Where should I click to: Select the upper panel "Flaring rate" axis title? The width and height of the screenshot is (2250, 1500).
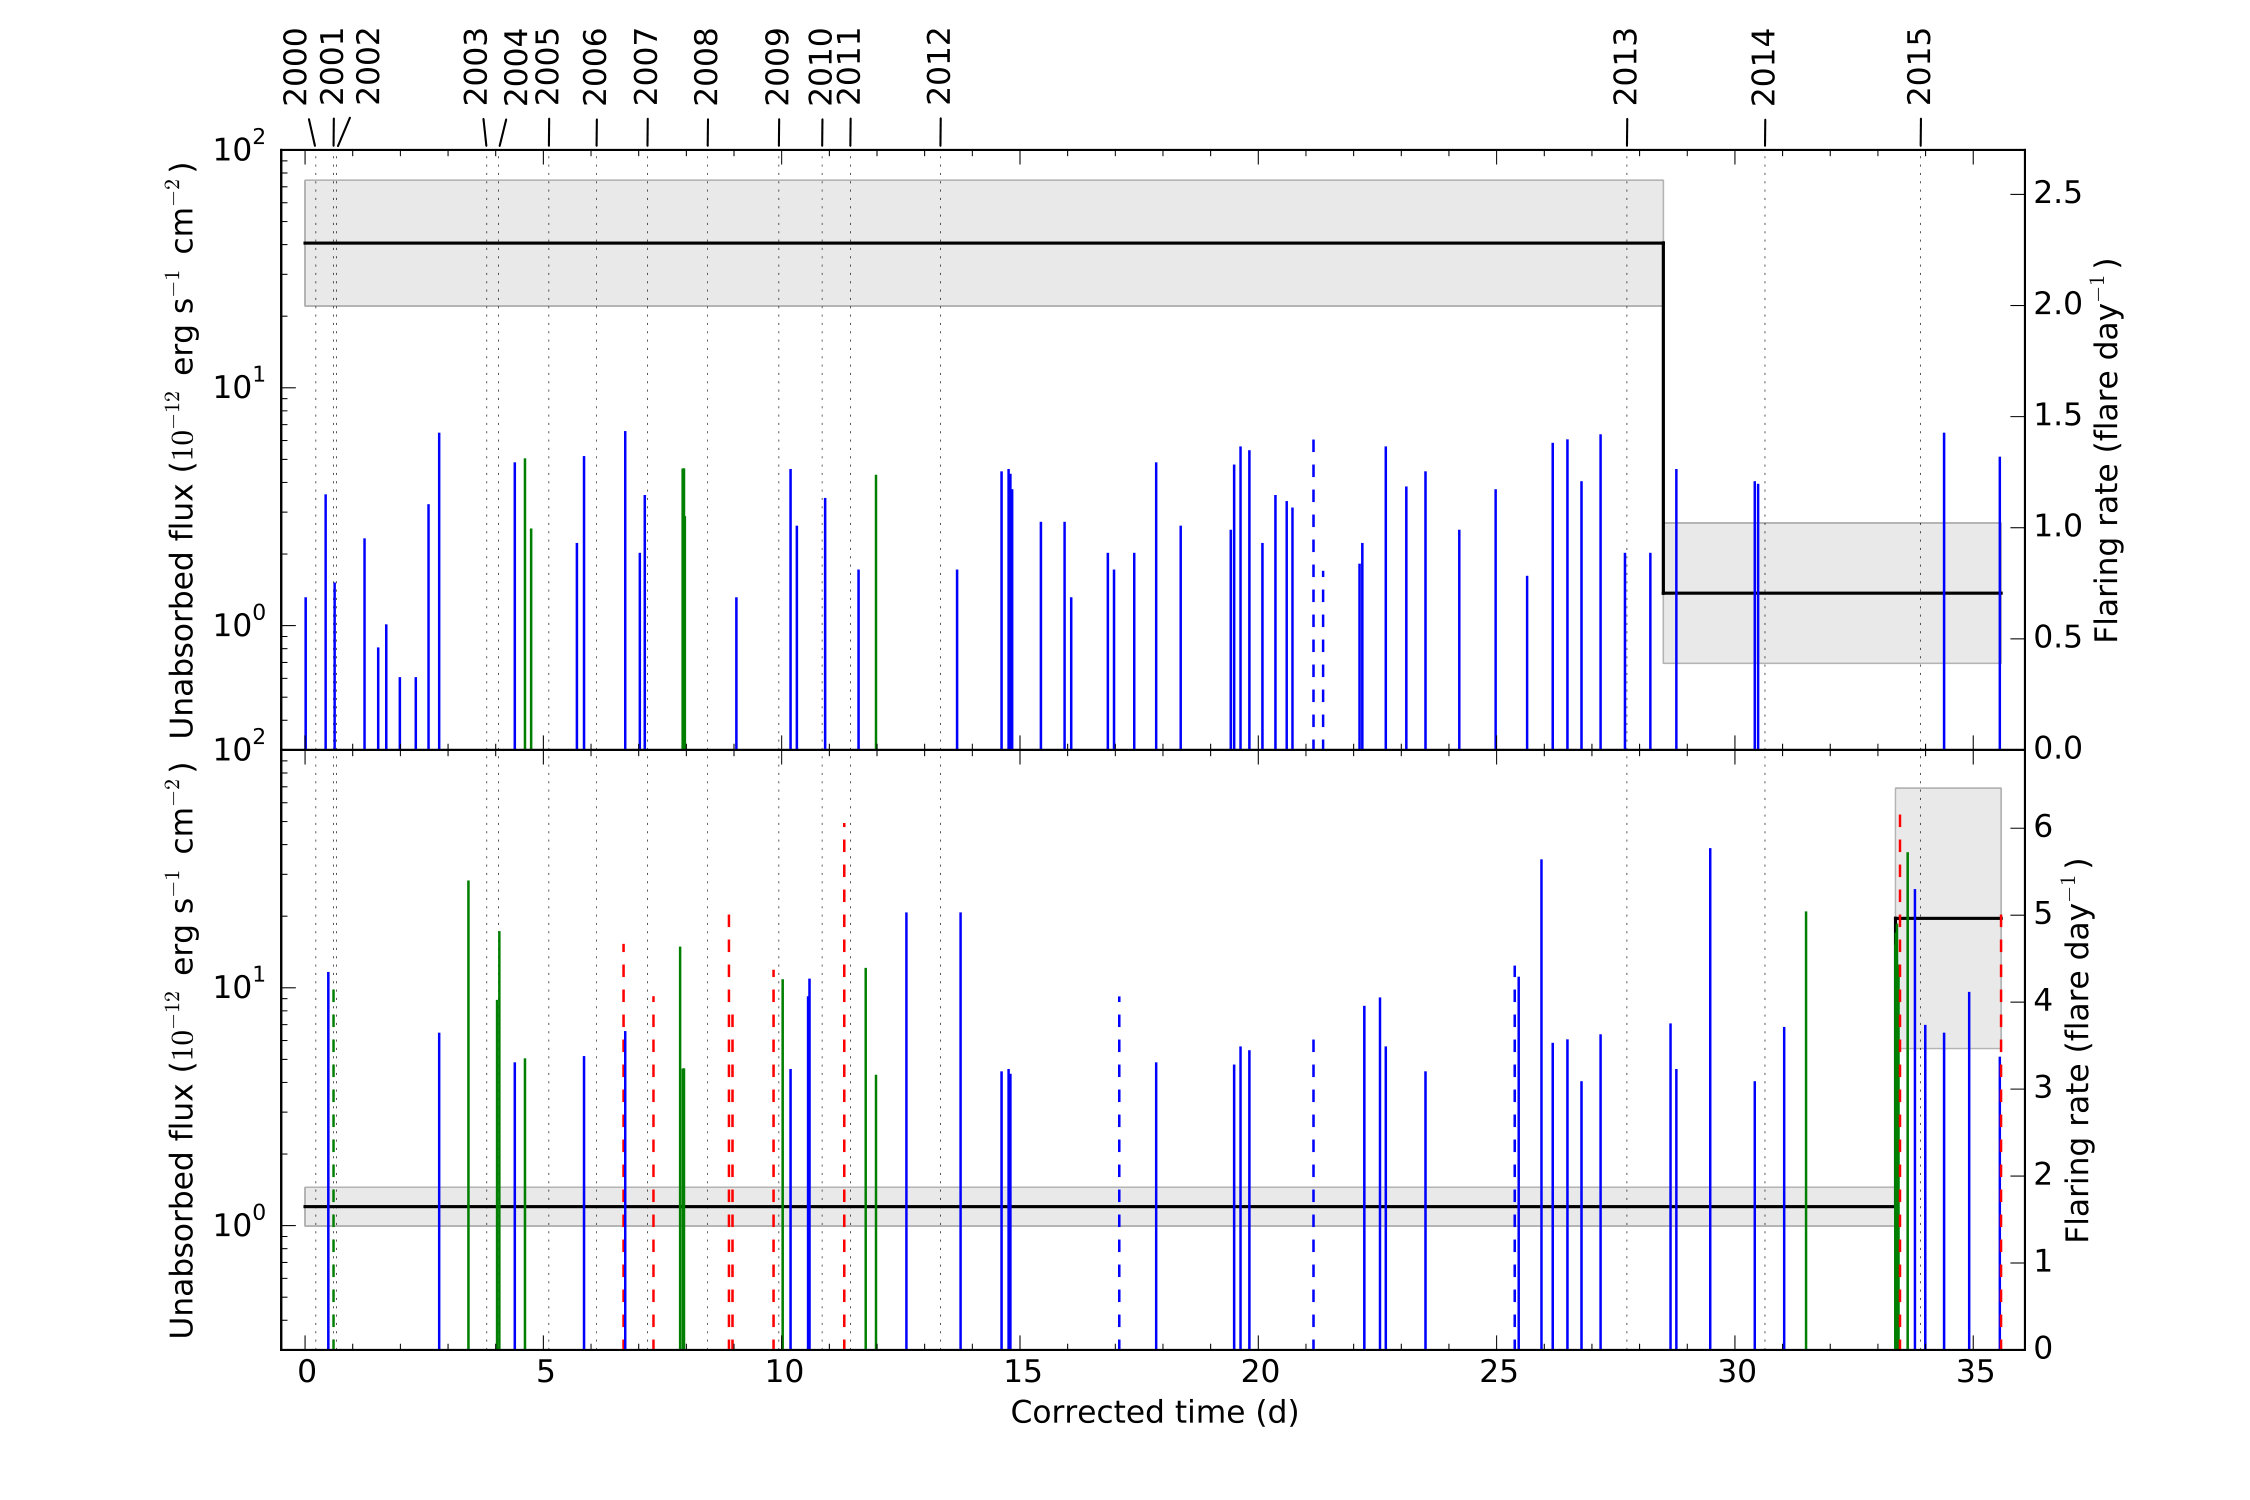point(2105,450)
